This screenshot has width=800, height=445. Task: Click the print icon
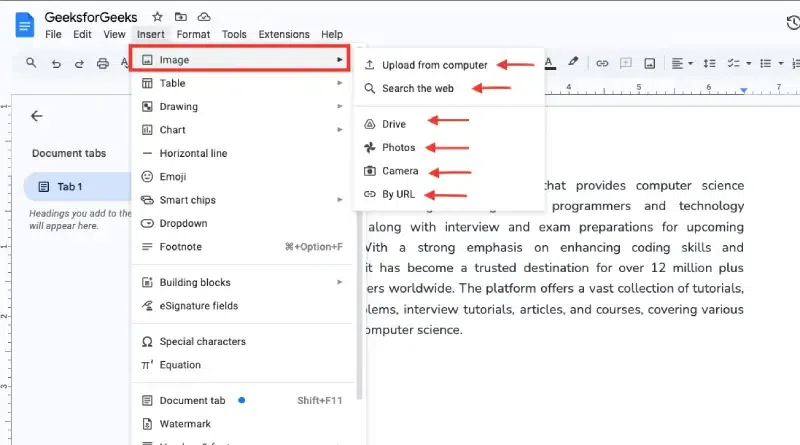(x=103, y=63)
